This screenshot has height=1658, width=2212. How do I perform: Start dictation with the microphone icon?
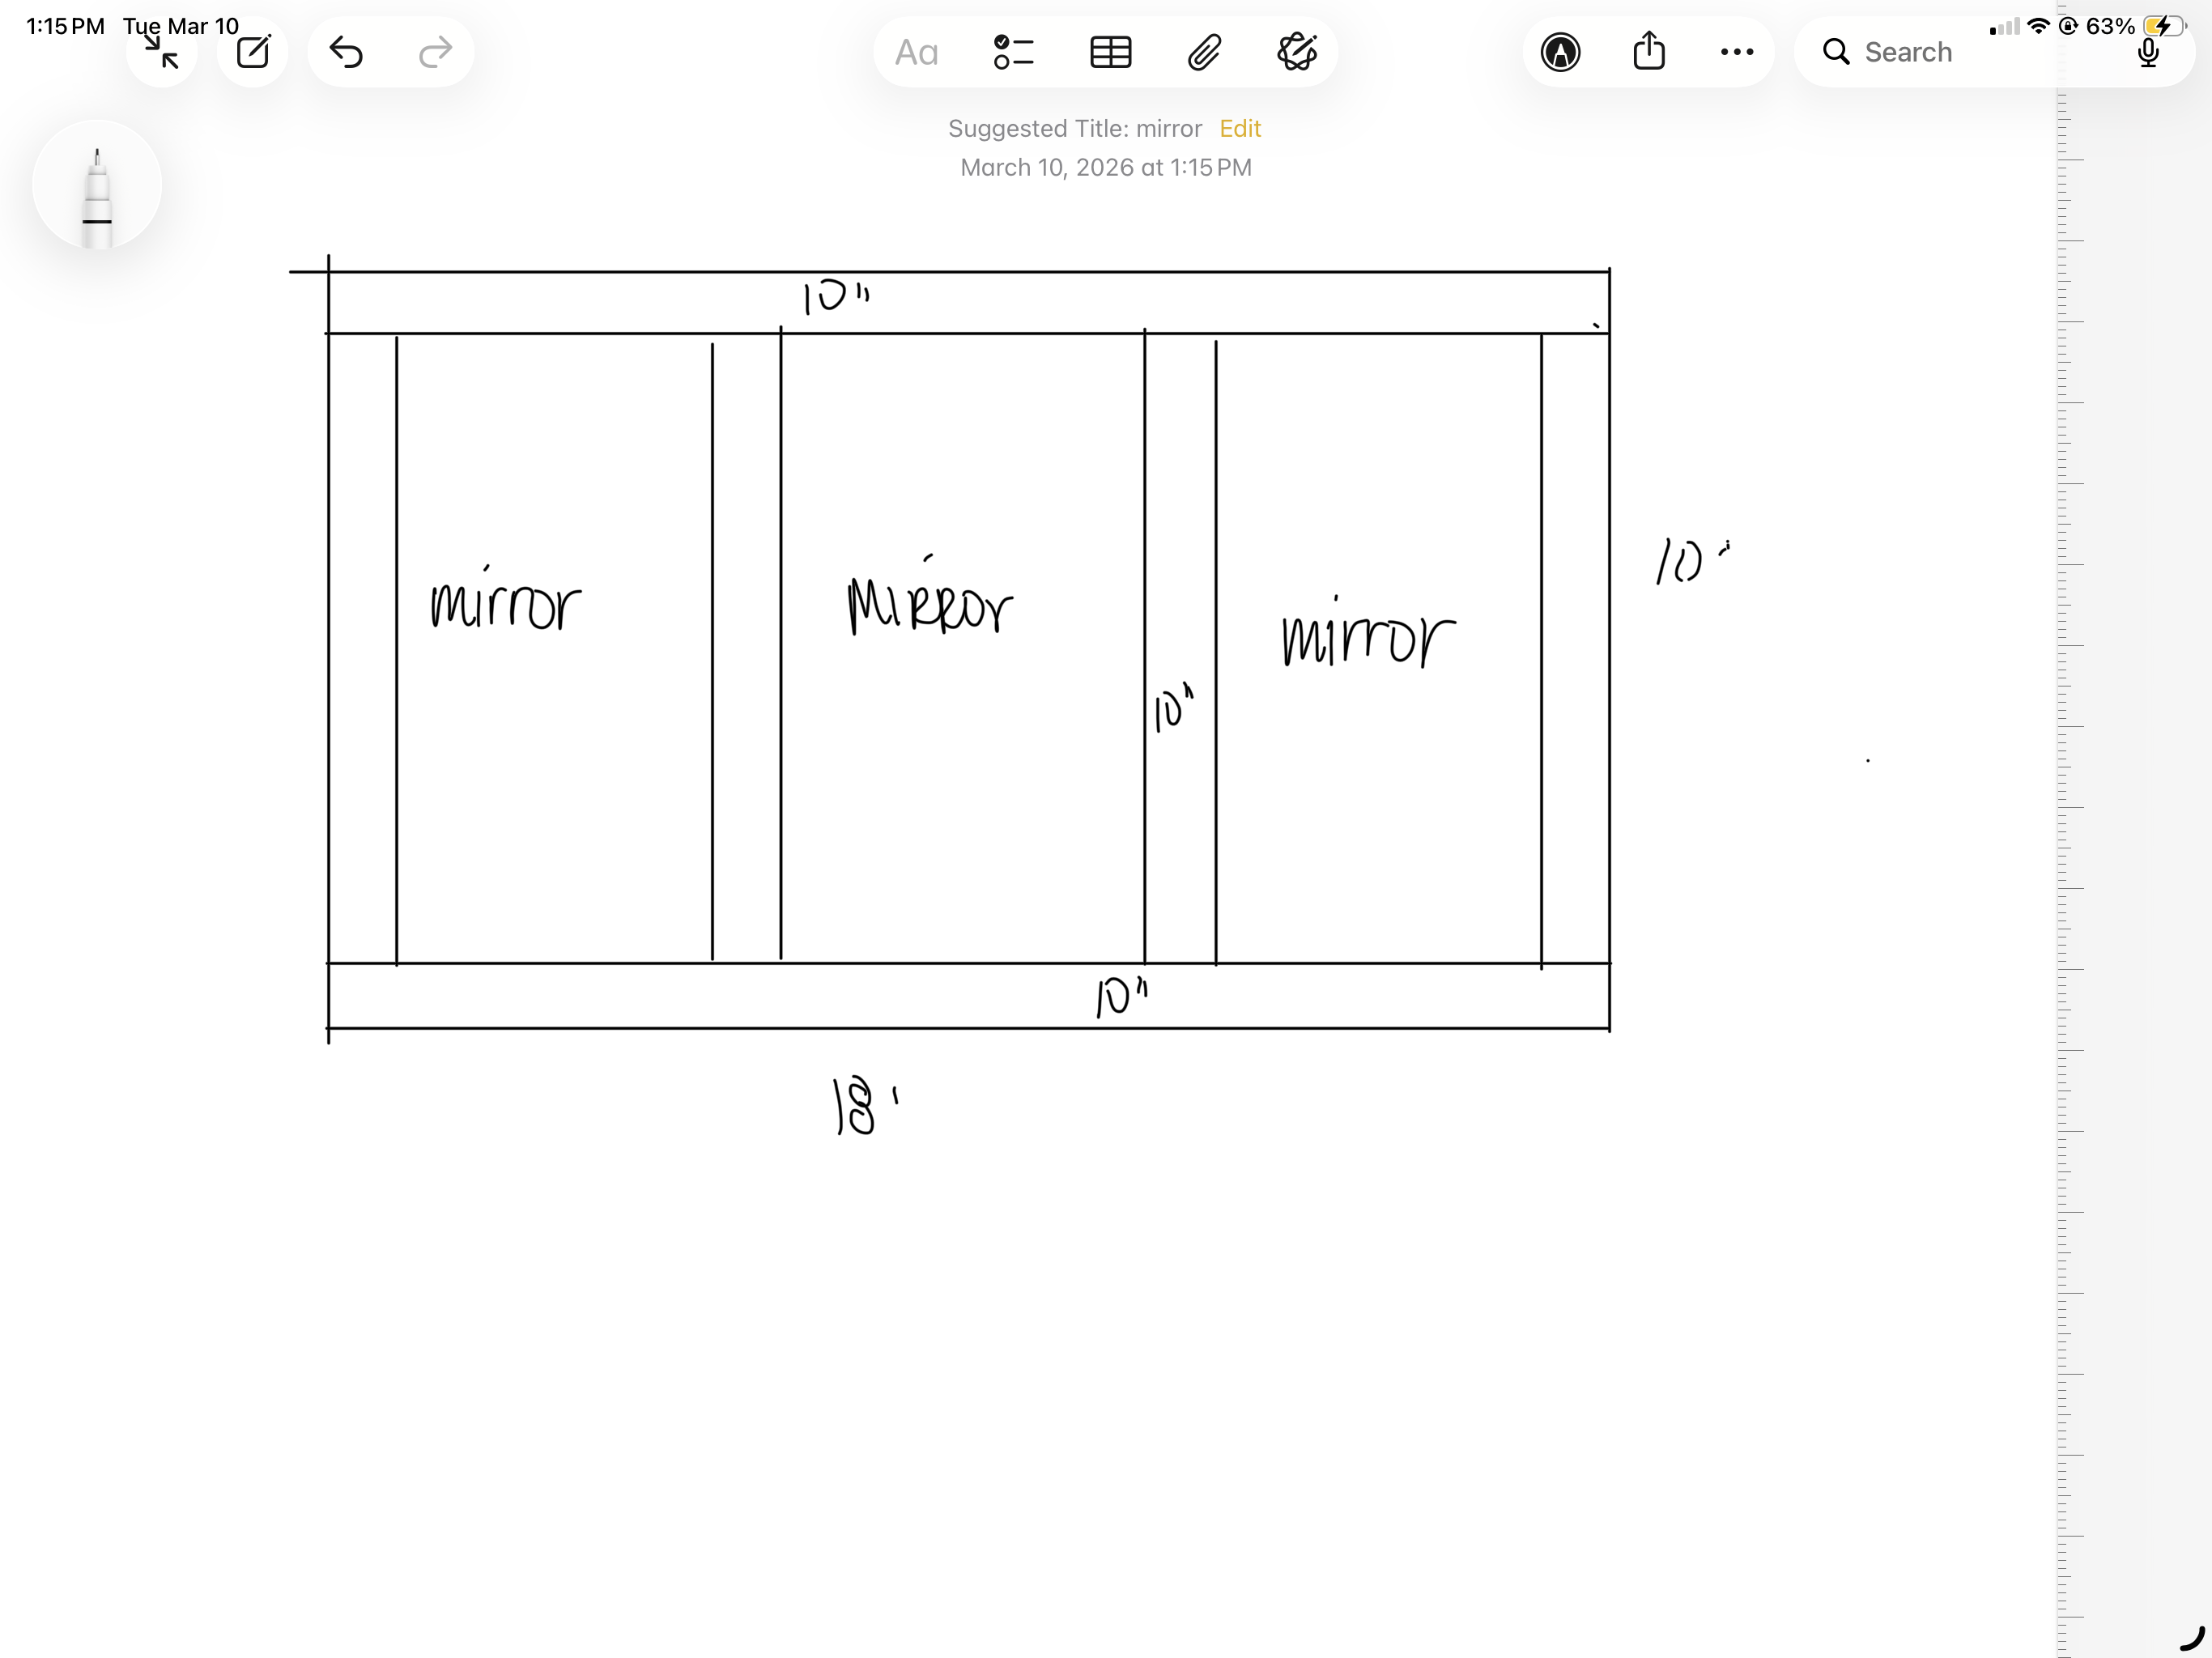2147,52
